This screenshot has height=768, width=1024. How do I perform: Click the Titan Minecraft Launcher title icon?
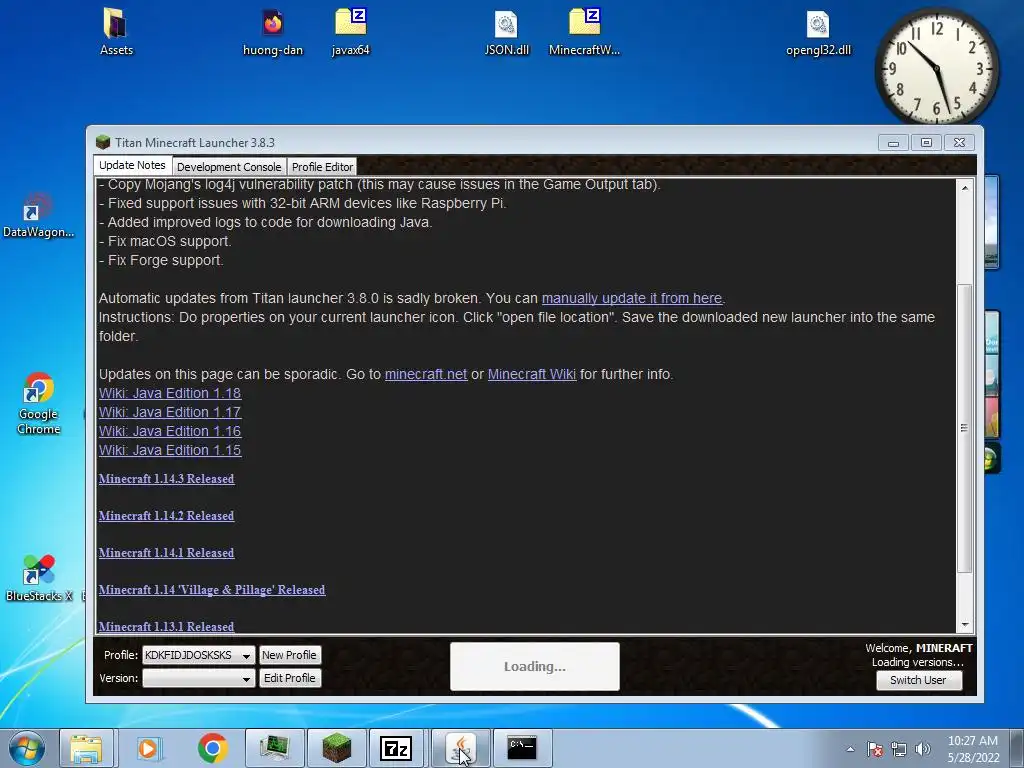click(103, 142)
